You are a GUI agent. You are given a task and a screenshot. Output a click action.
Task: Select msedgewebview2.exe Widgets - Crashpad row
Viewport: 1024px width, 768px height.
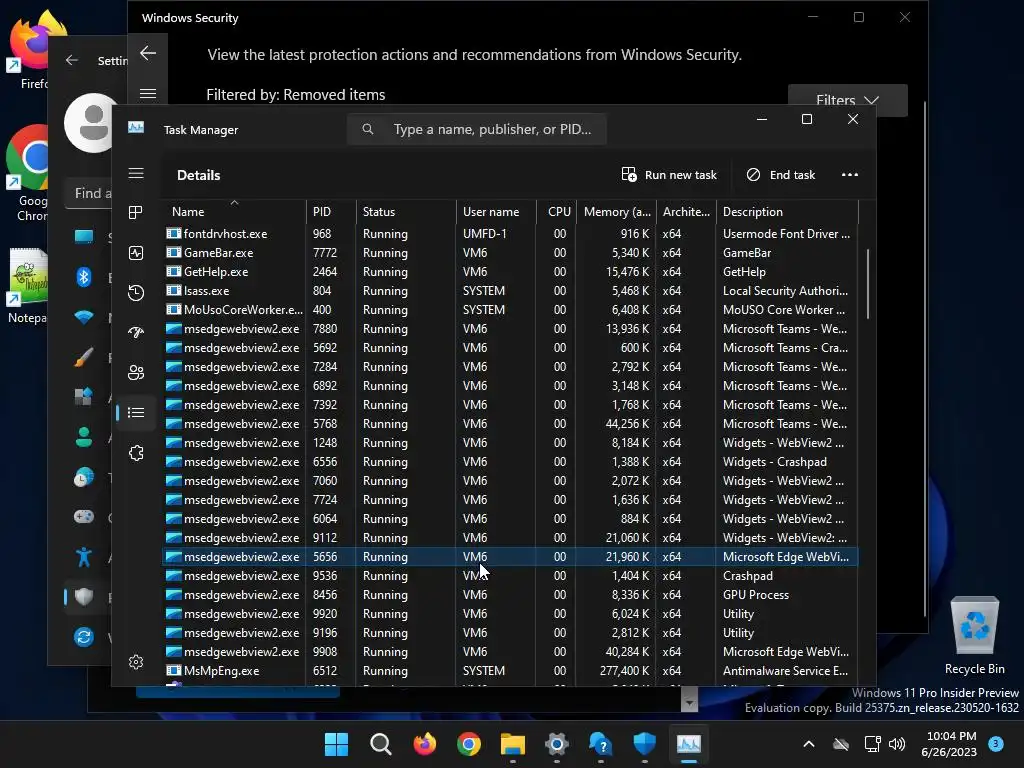509,462
